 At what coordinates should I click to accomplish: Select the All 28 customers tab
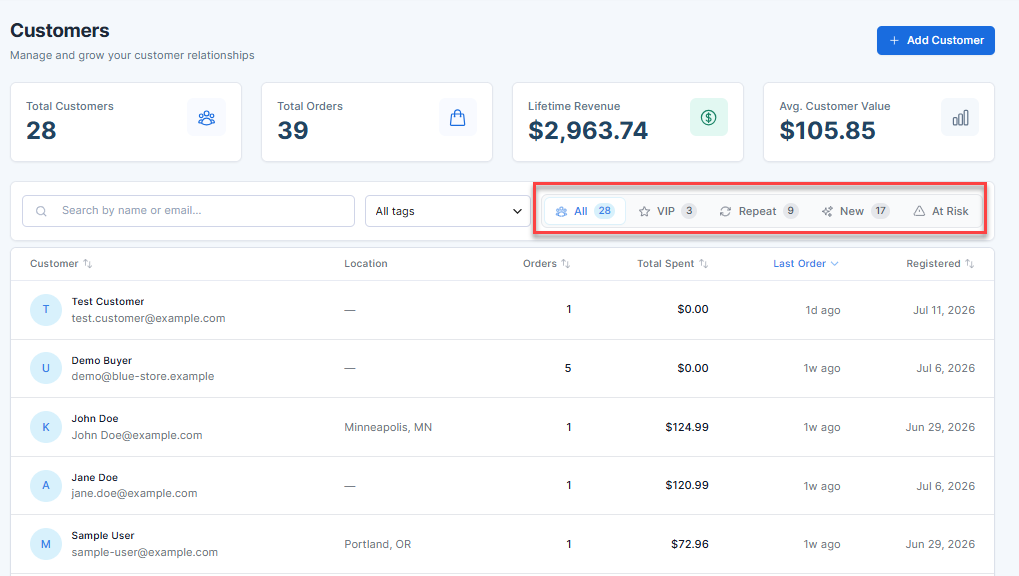pos(584,211)
